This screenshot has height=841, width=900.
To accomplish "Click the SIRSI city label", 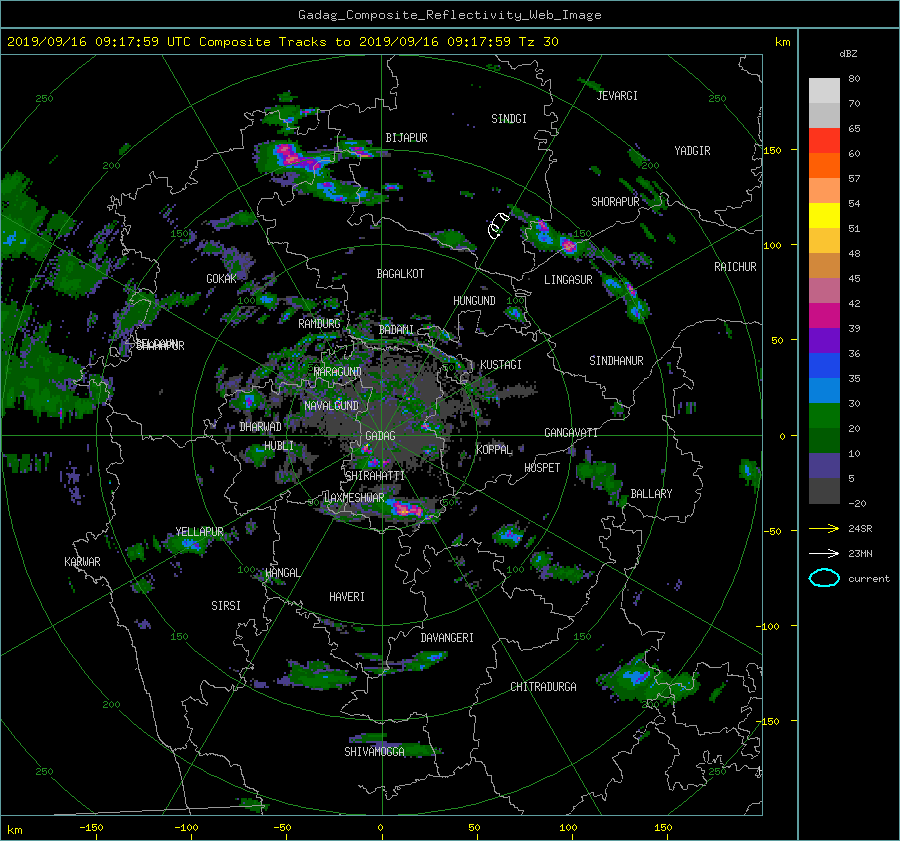I will click(226, 606).
